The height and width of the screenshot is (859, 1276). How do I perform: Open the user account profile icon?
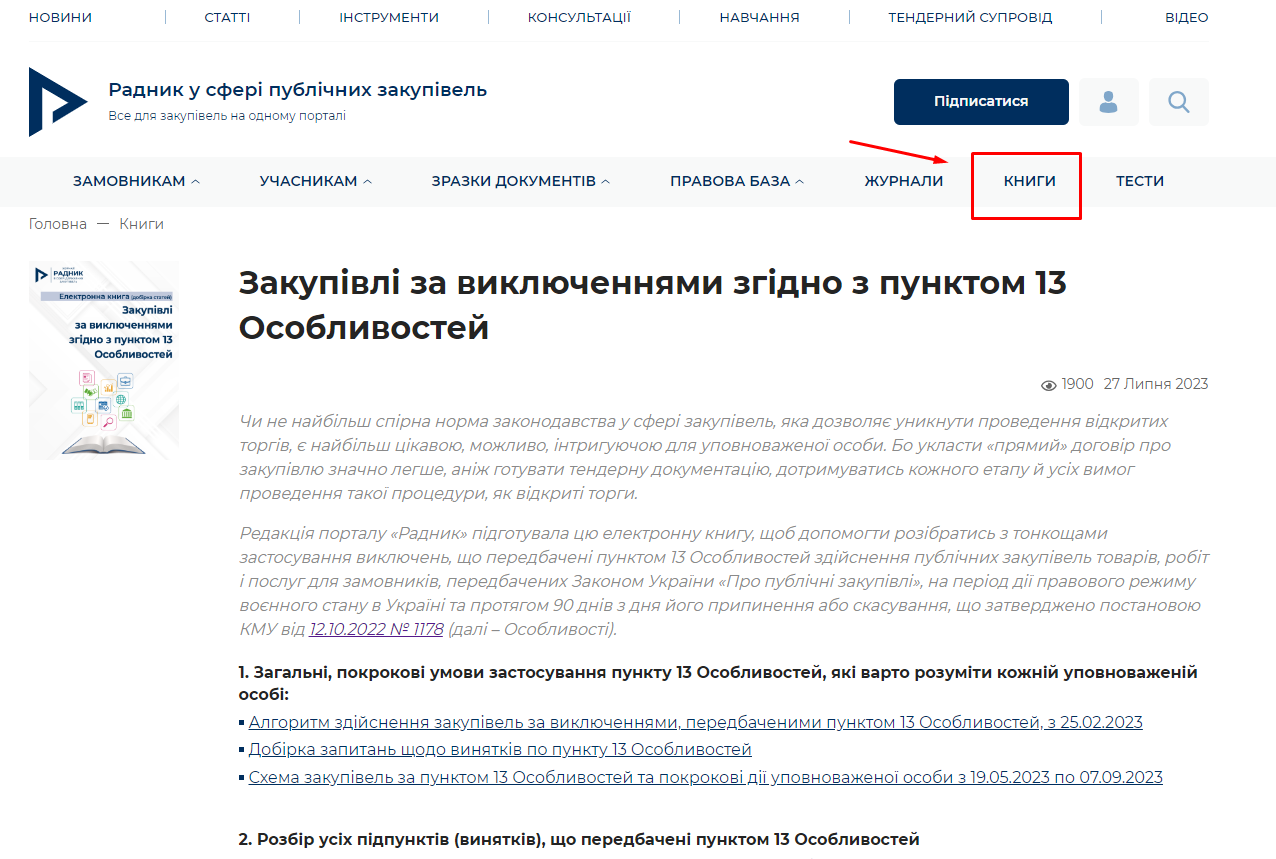pos(1108,102)
